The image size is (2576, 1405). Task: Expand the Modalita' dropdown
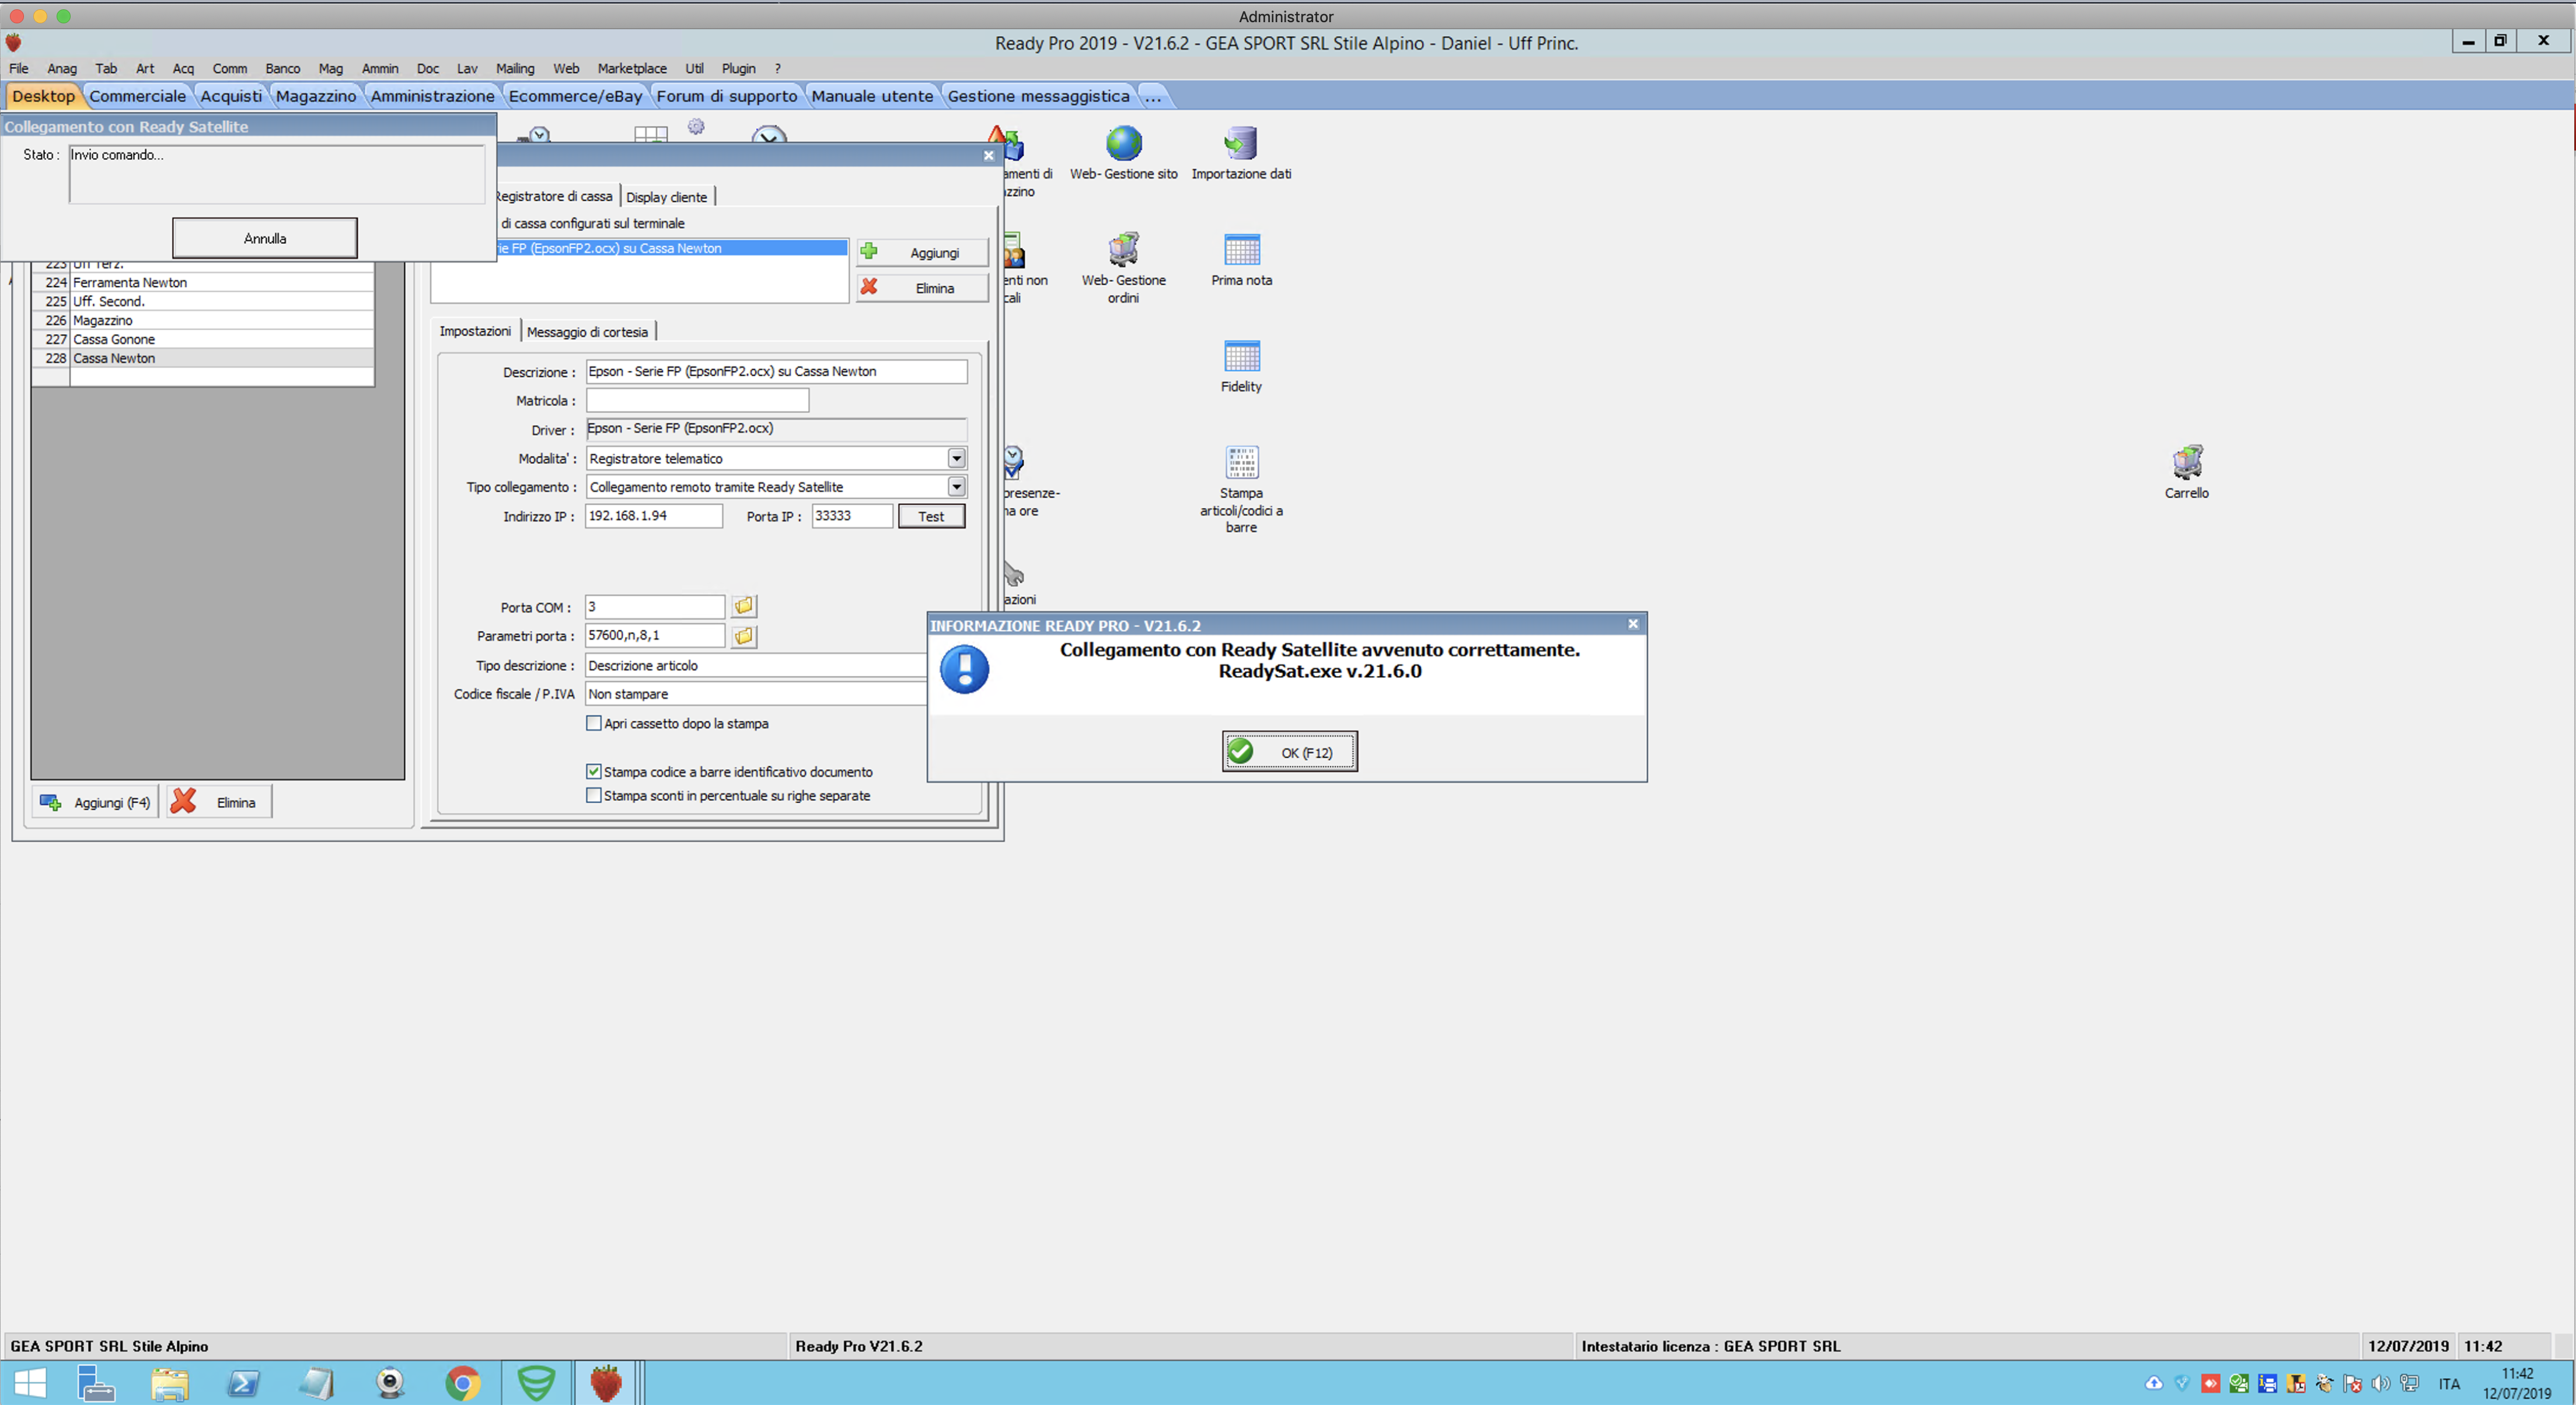(x=956, y=459)
